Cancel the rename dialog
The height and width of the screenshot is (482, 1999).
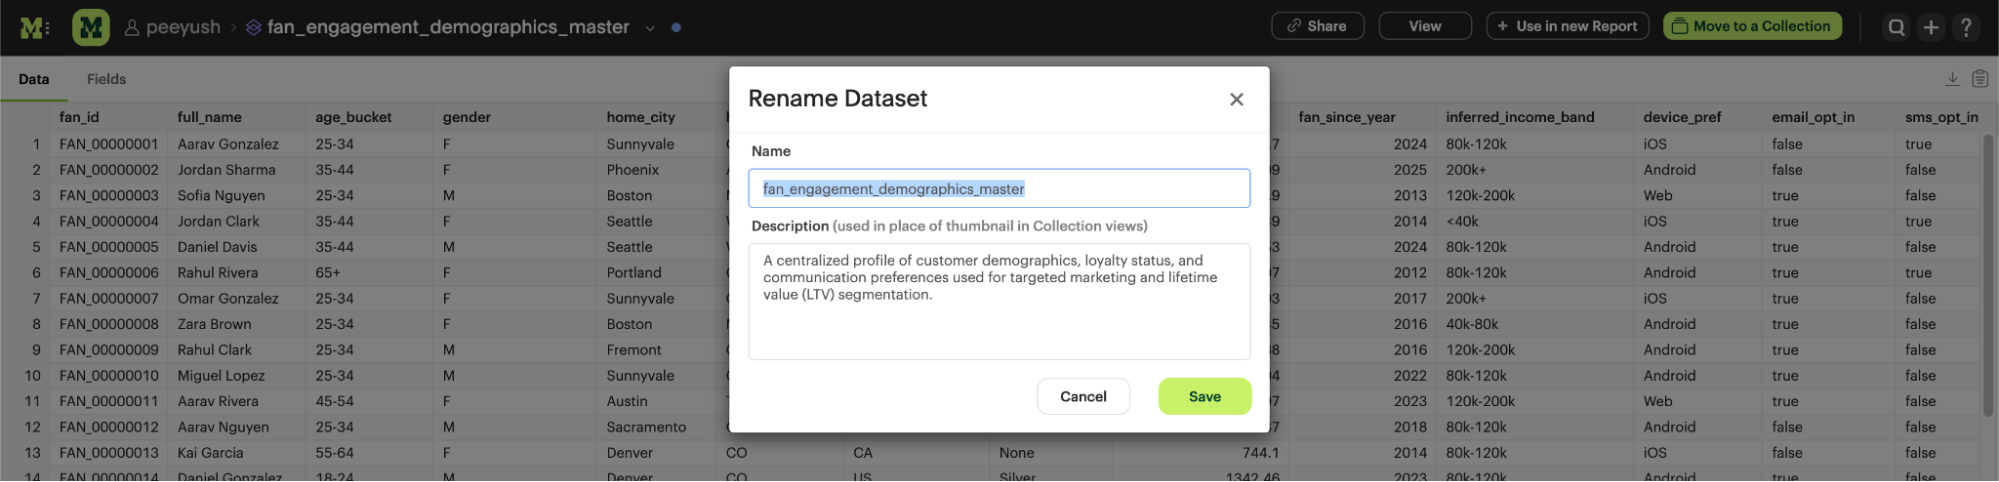point(1083,396)
